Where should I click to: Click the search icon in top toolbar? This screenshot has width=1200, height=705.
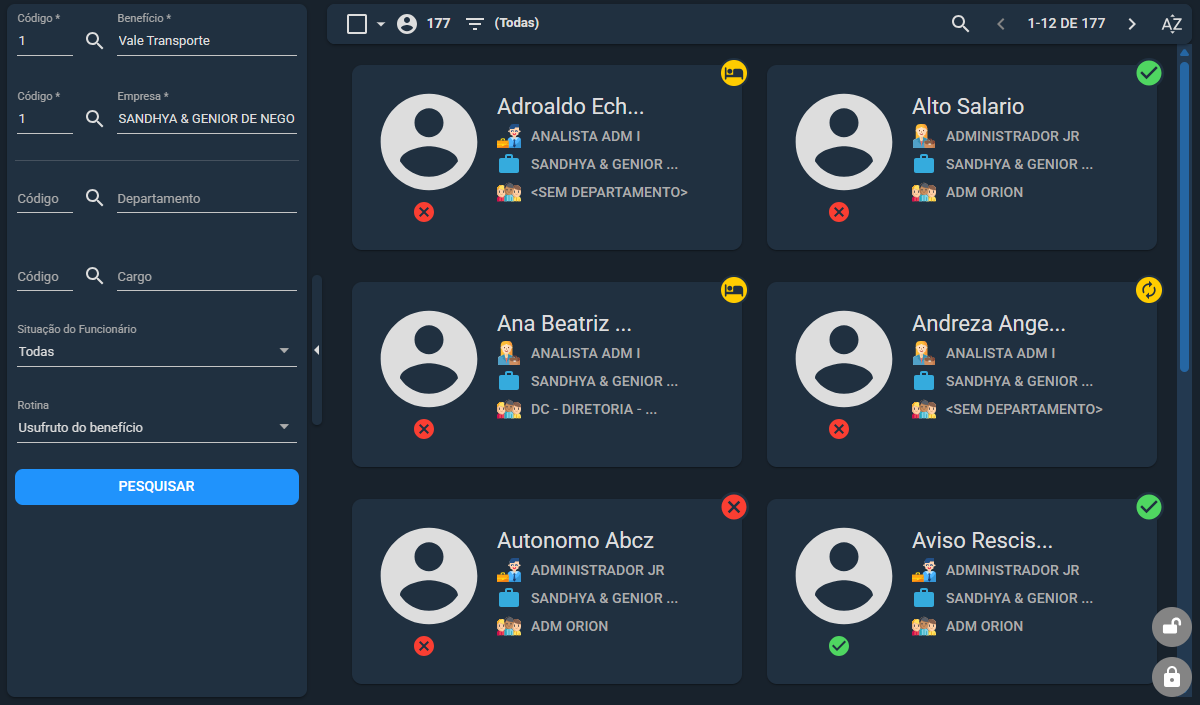(960, 24)
